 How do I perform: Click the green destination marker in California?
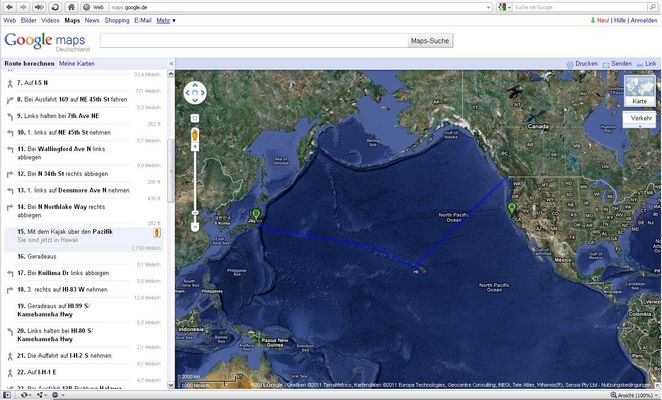tap(512, 208)
